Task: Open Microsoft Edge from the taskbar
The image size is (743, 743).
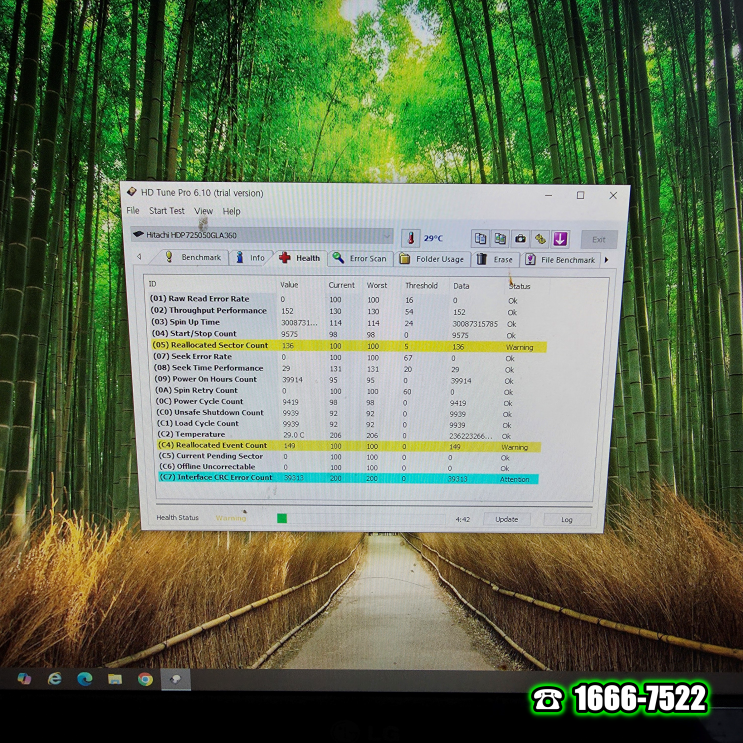Action: coord(85,679)
